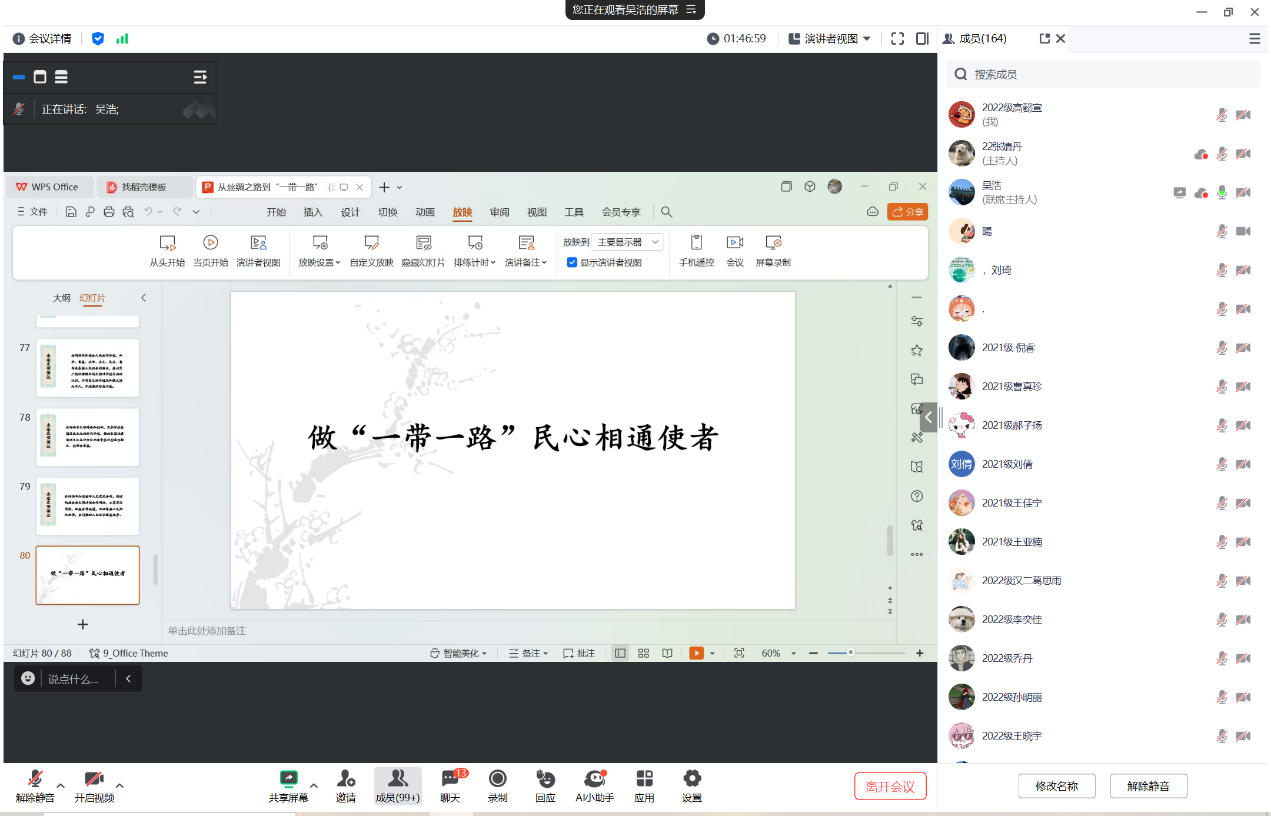Click the 离开会议 button
Image resolution: width=1271 pixels, height=816 pixels.
point(890,786)
